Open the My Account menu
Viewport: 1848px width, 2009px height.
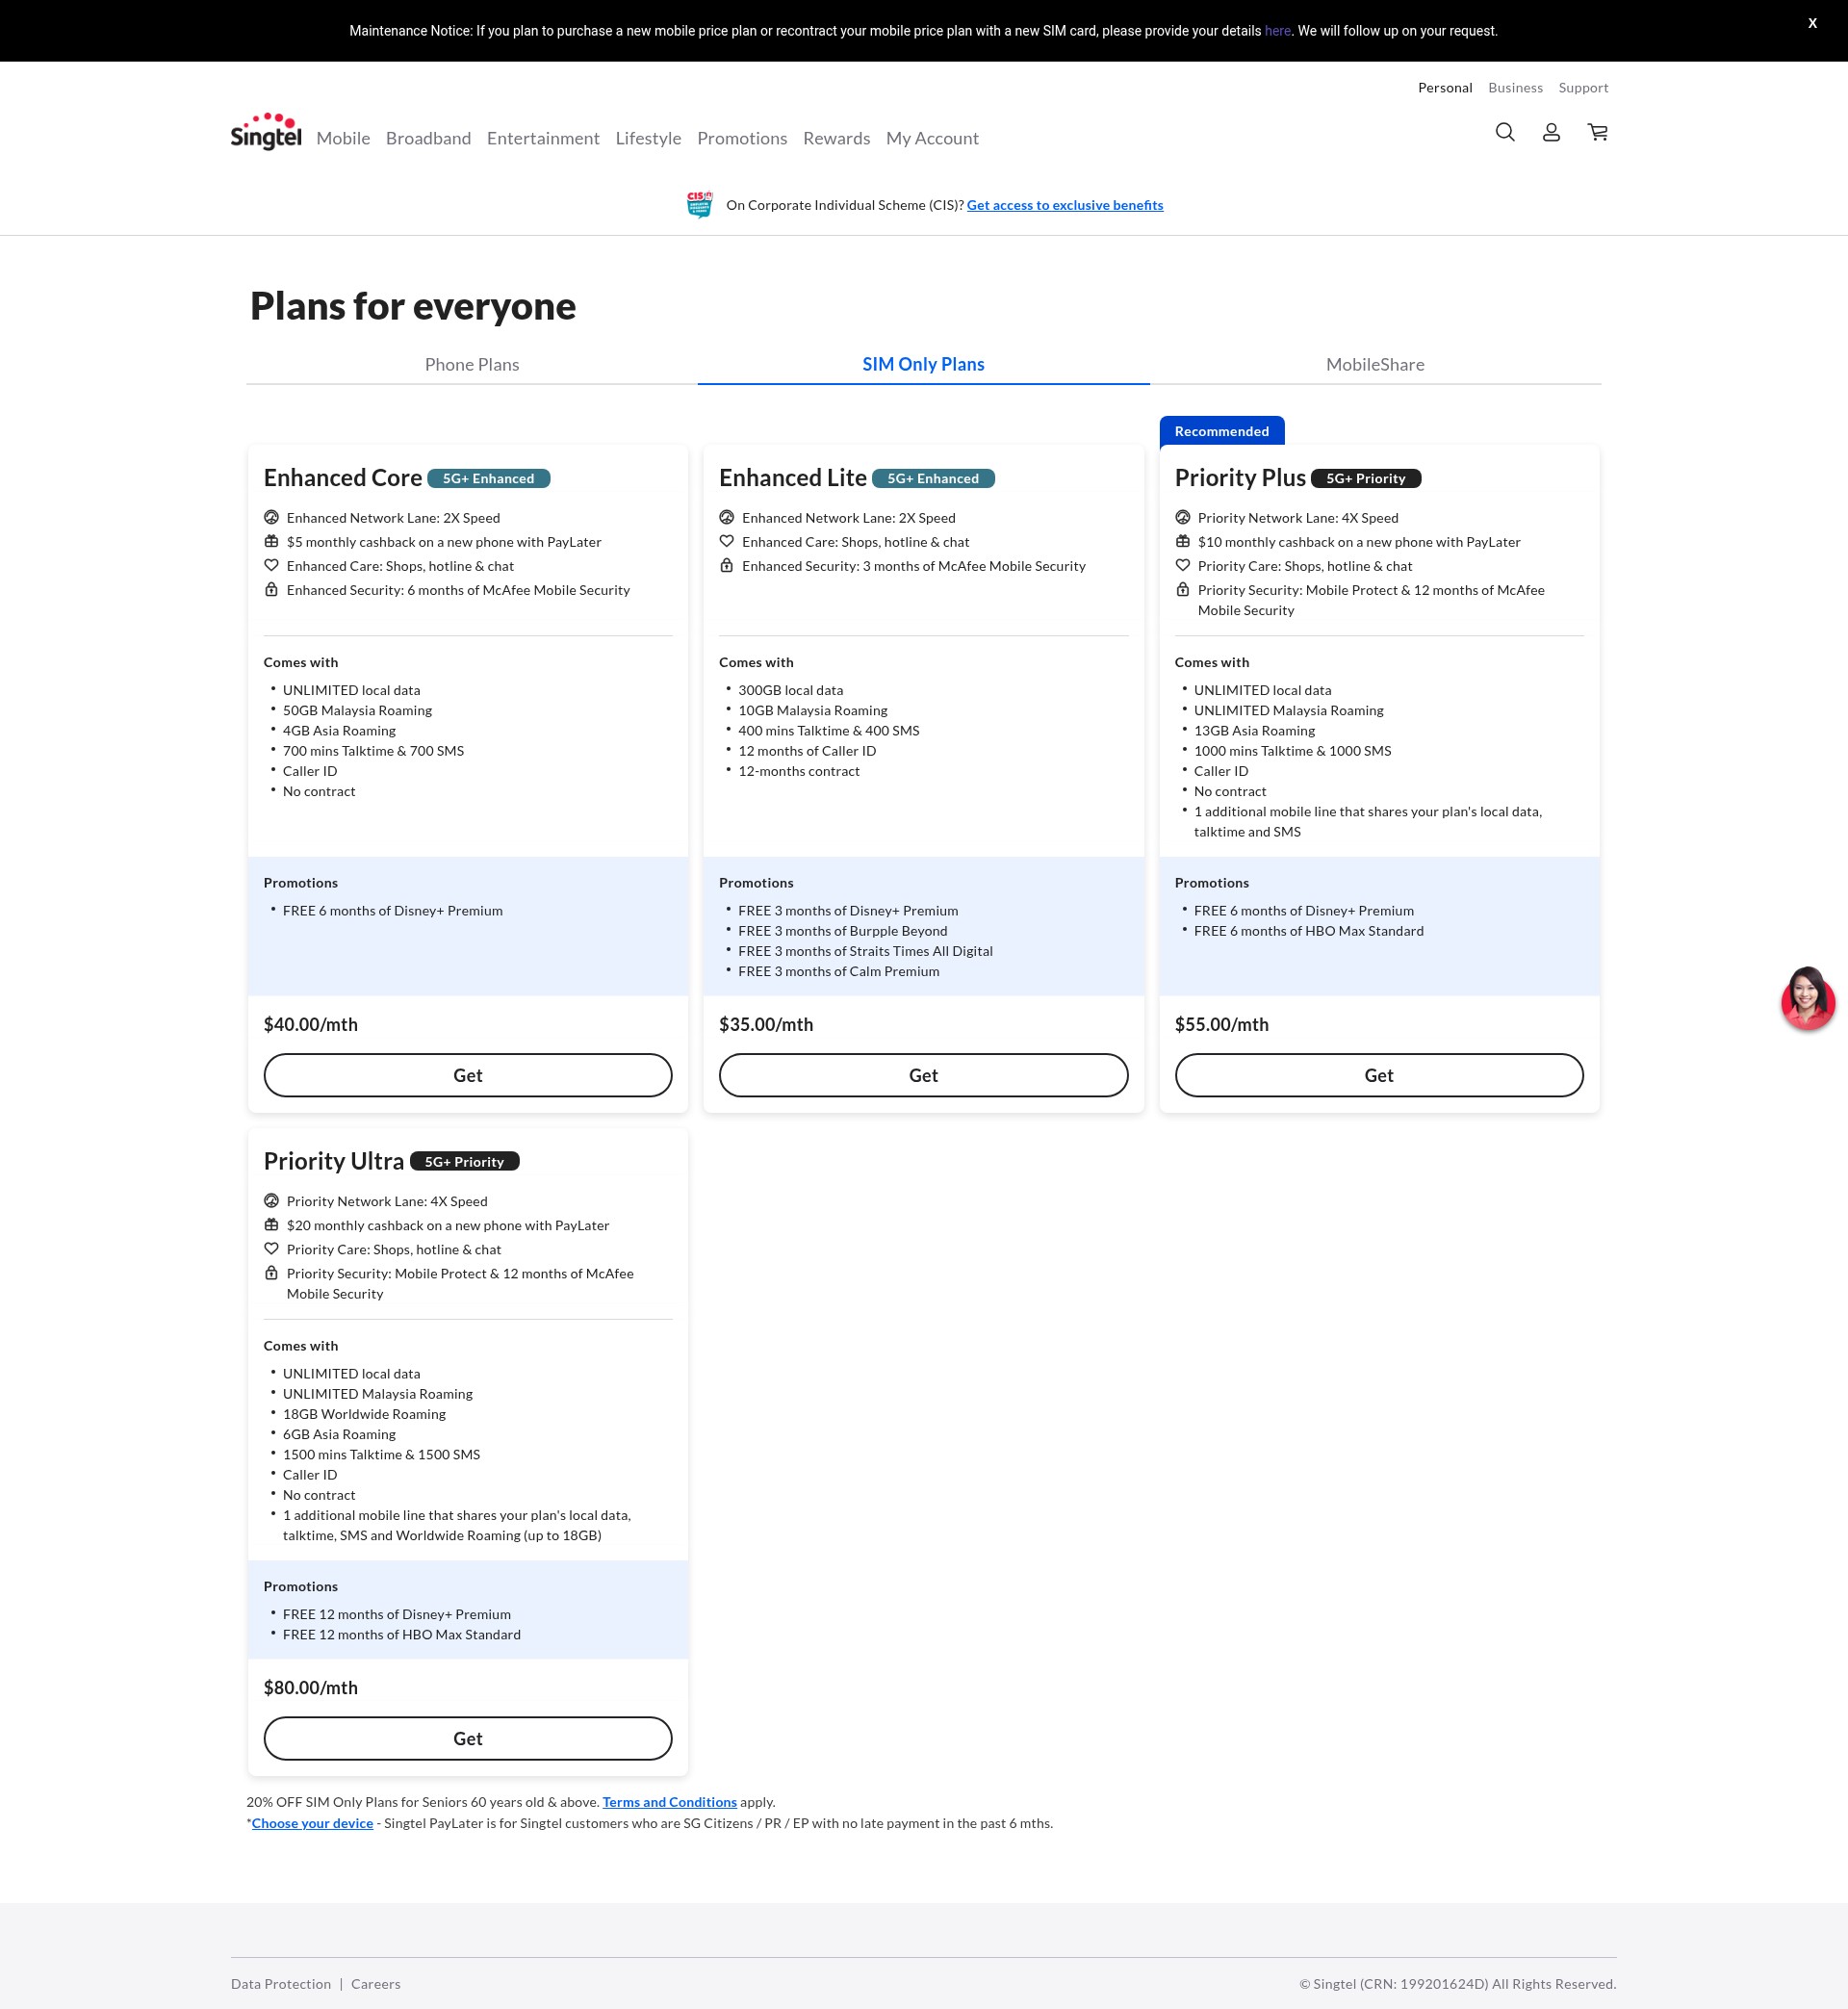[x=932, y=138]
